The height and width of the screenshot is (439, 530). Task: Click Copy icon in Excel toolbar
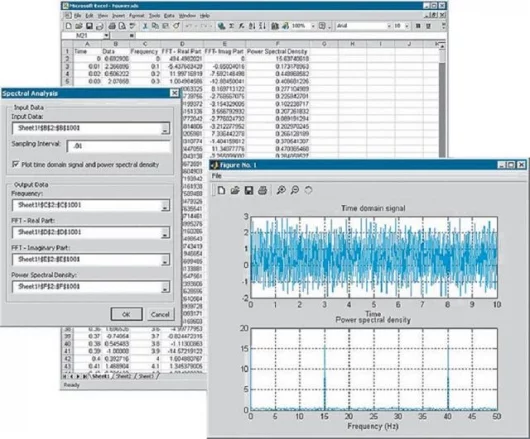click(155, 26)
